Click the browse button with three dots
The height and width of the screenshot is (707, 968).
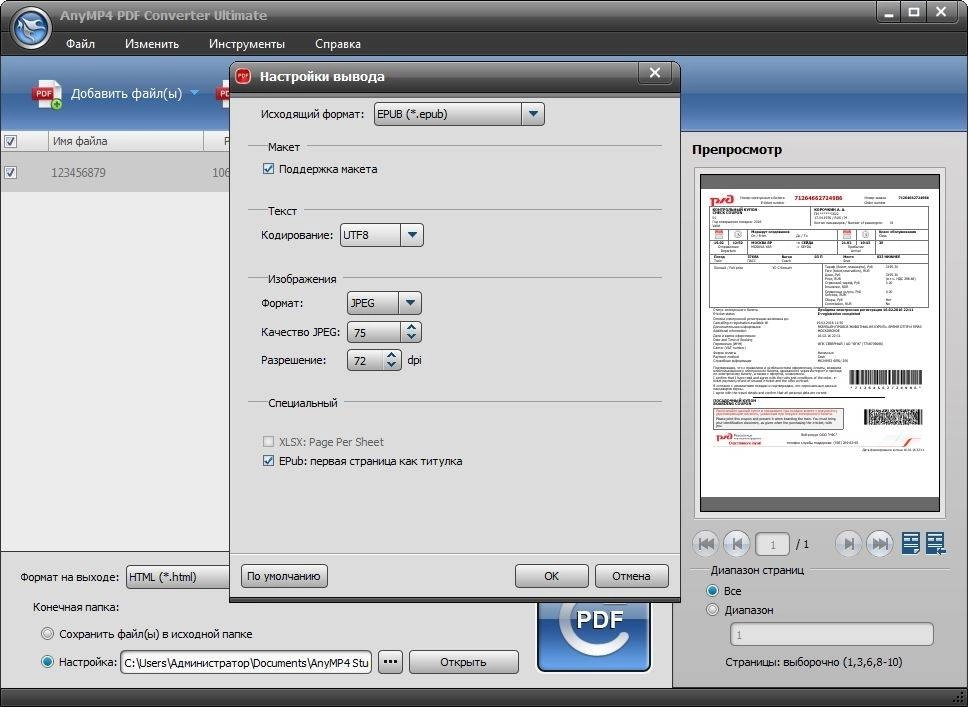coord(390,662)
